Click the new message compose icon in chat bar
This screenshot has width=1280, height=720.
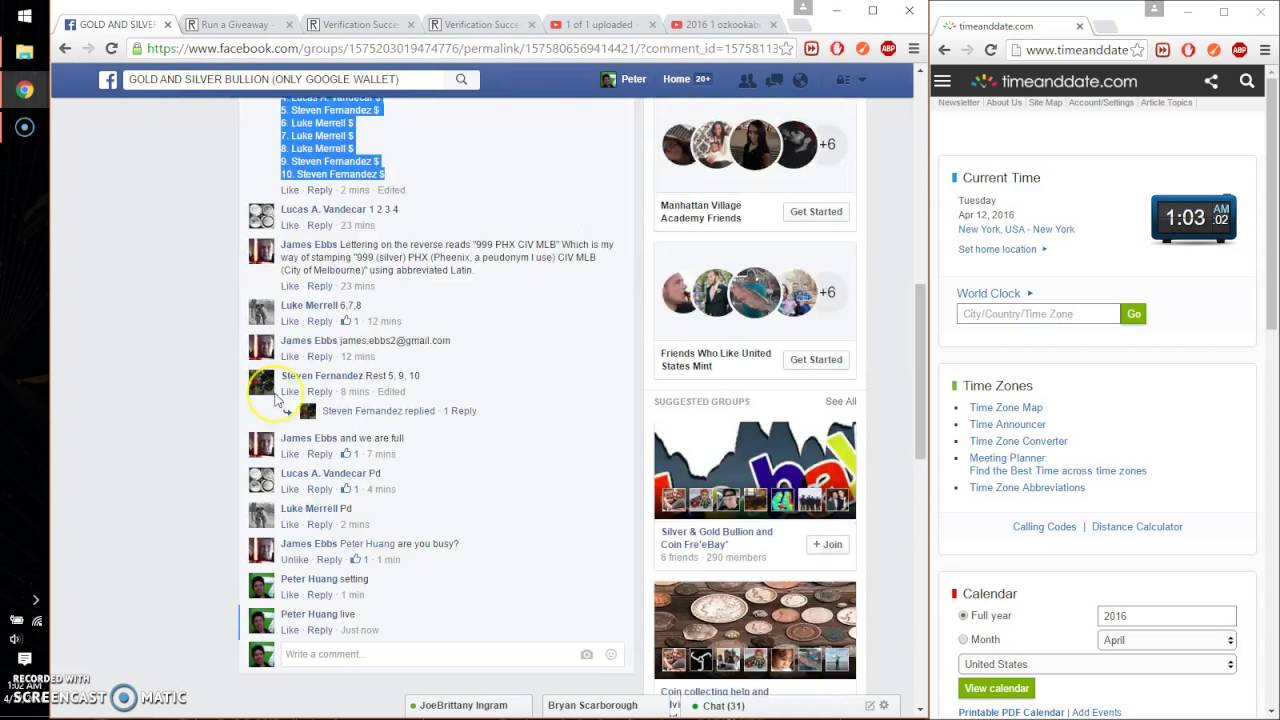pyautogui.click(x=870, y=706)
